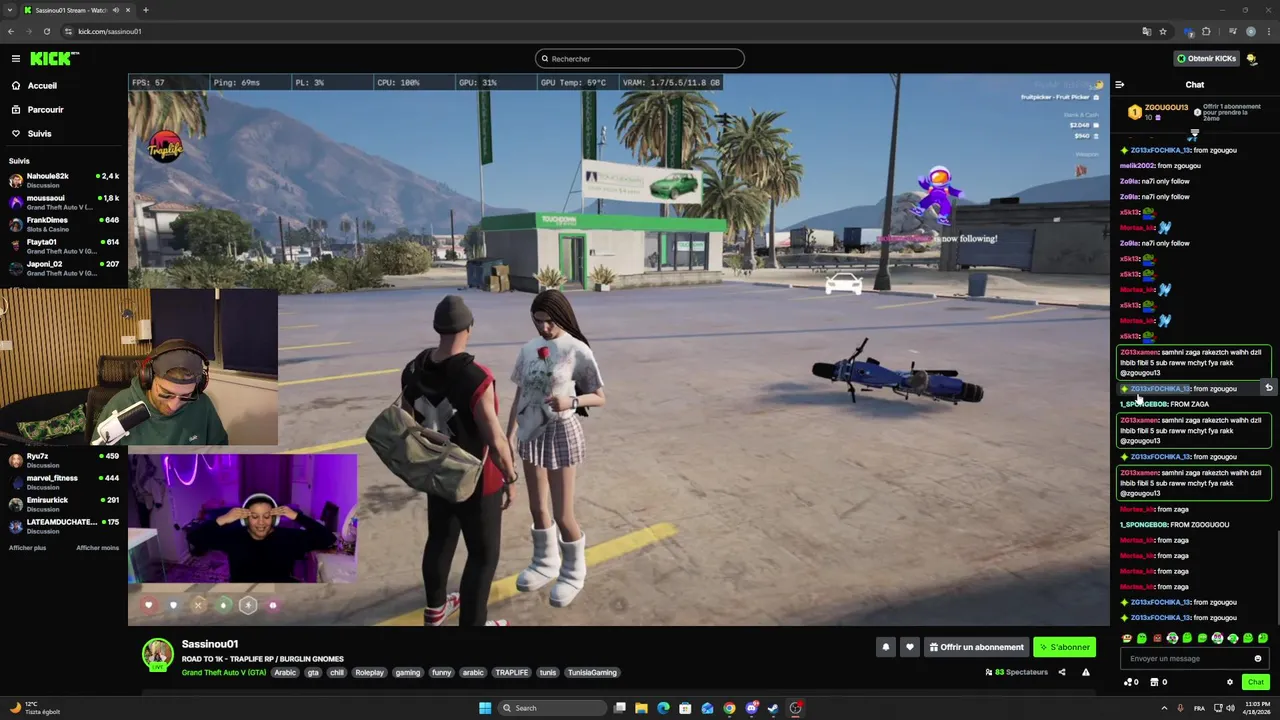The width and height of the screenshot is (1280, 720).
Task: Open Chrome extensions puzzle icon
Action: tap(1206, 31)
